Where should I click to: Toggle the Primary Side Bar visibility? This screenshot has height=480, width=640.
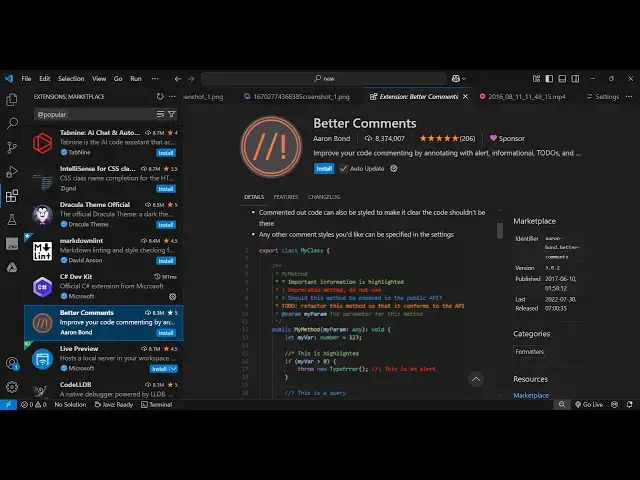(x=549, y=78)
